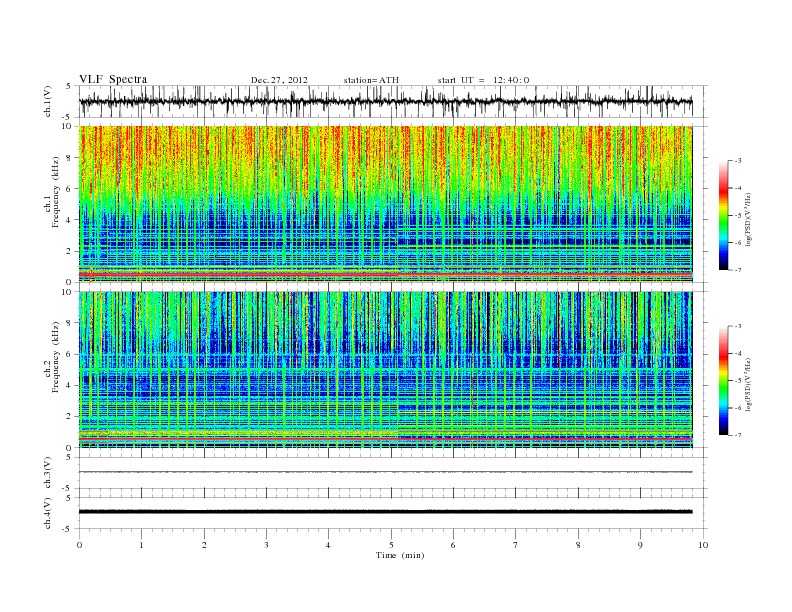Viewport: 792px width, 612px height.
Task: Click the red low-frequency band in ch.1 spectrogram
Action: pos(385,274)
